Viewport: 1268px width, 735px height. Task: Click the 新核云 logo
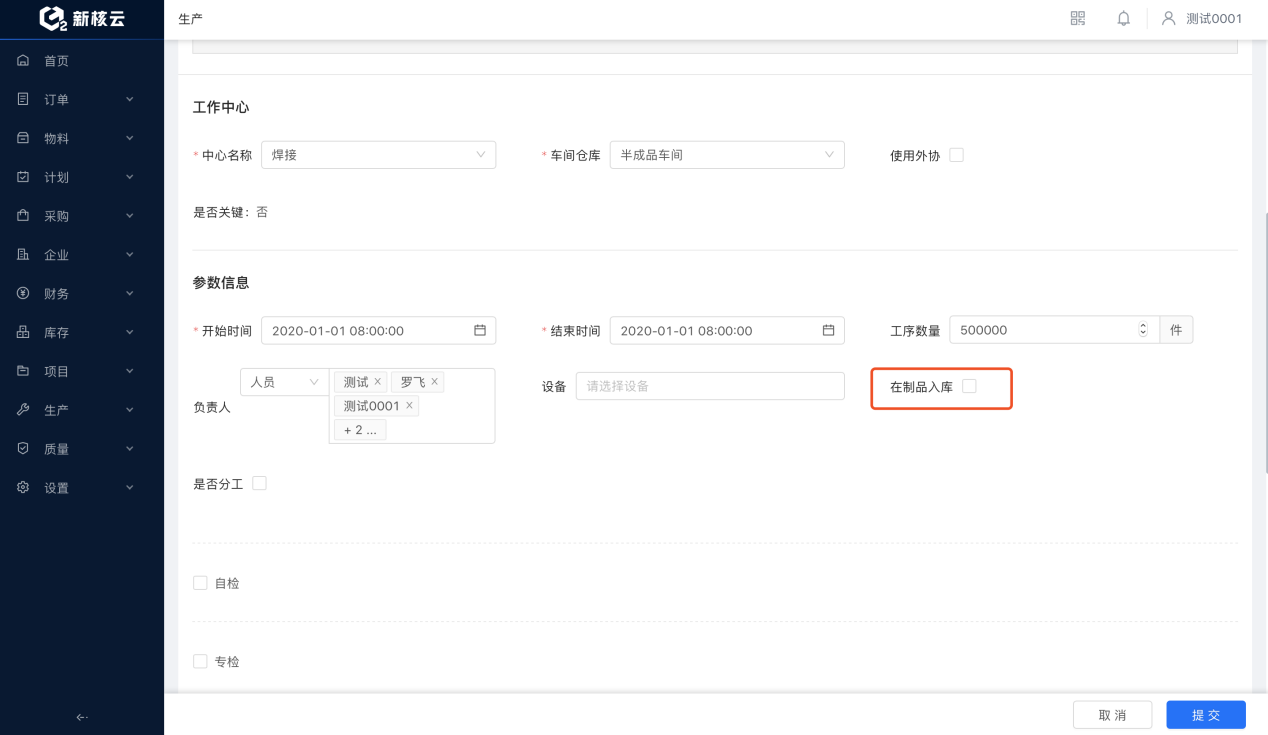tap(82, 18)
